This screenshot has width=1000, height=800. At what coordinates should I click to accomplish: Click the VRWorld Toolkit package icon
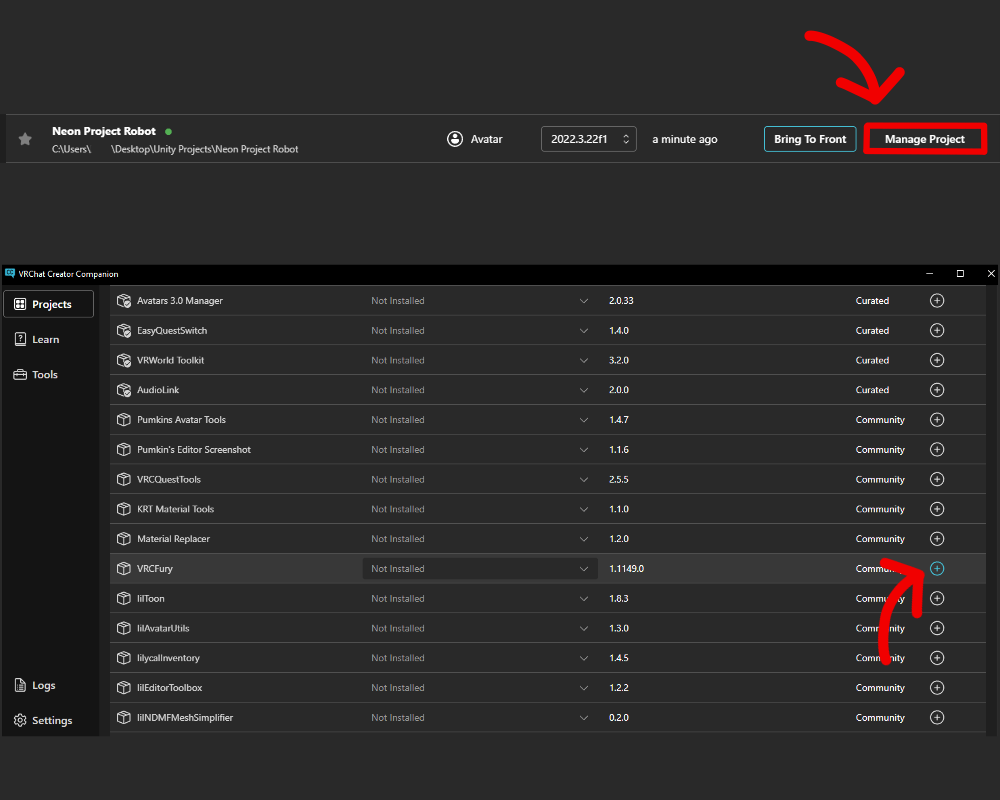pyautogui.click(x=124, y=360)
